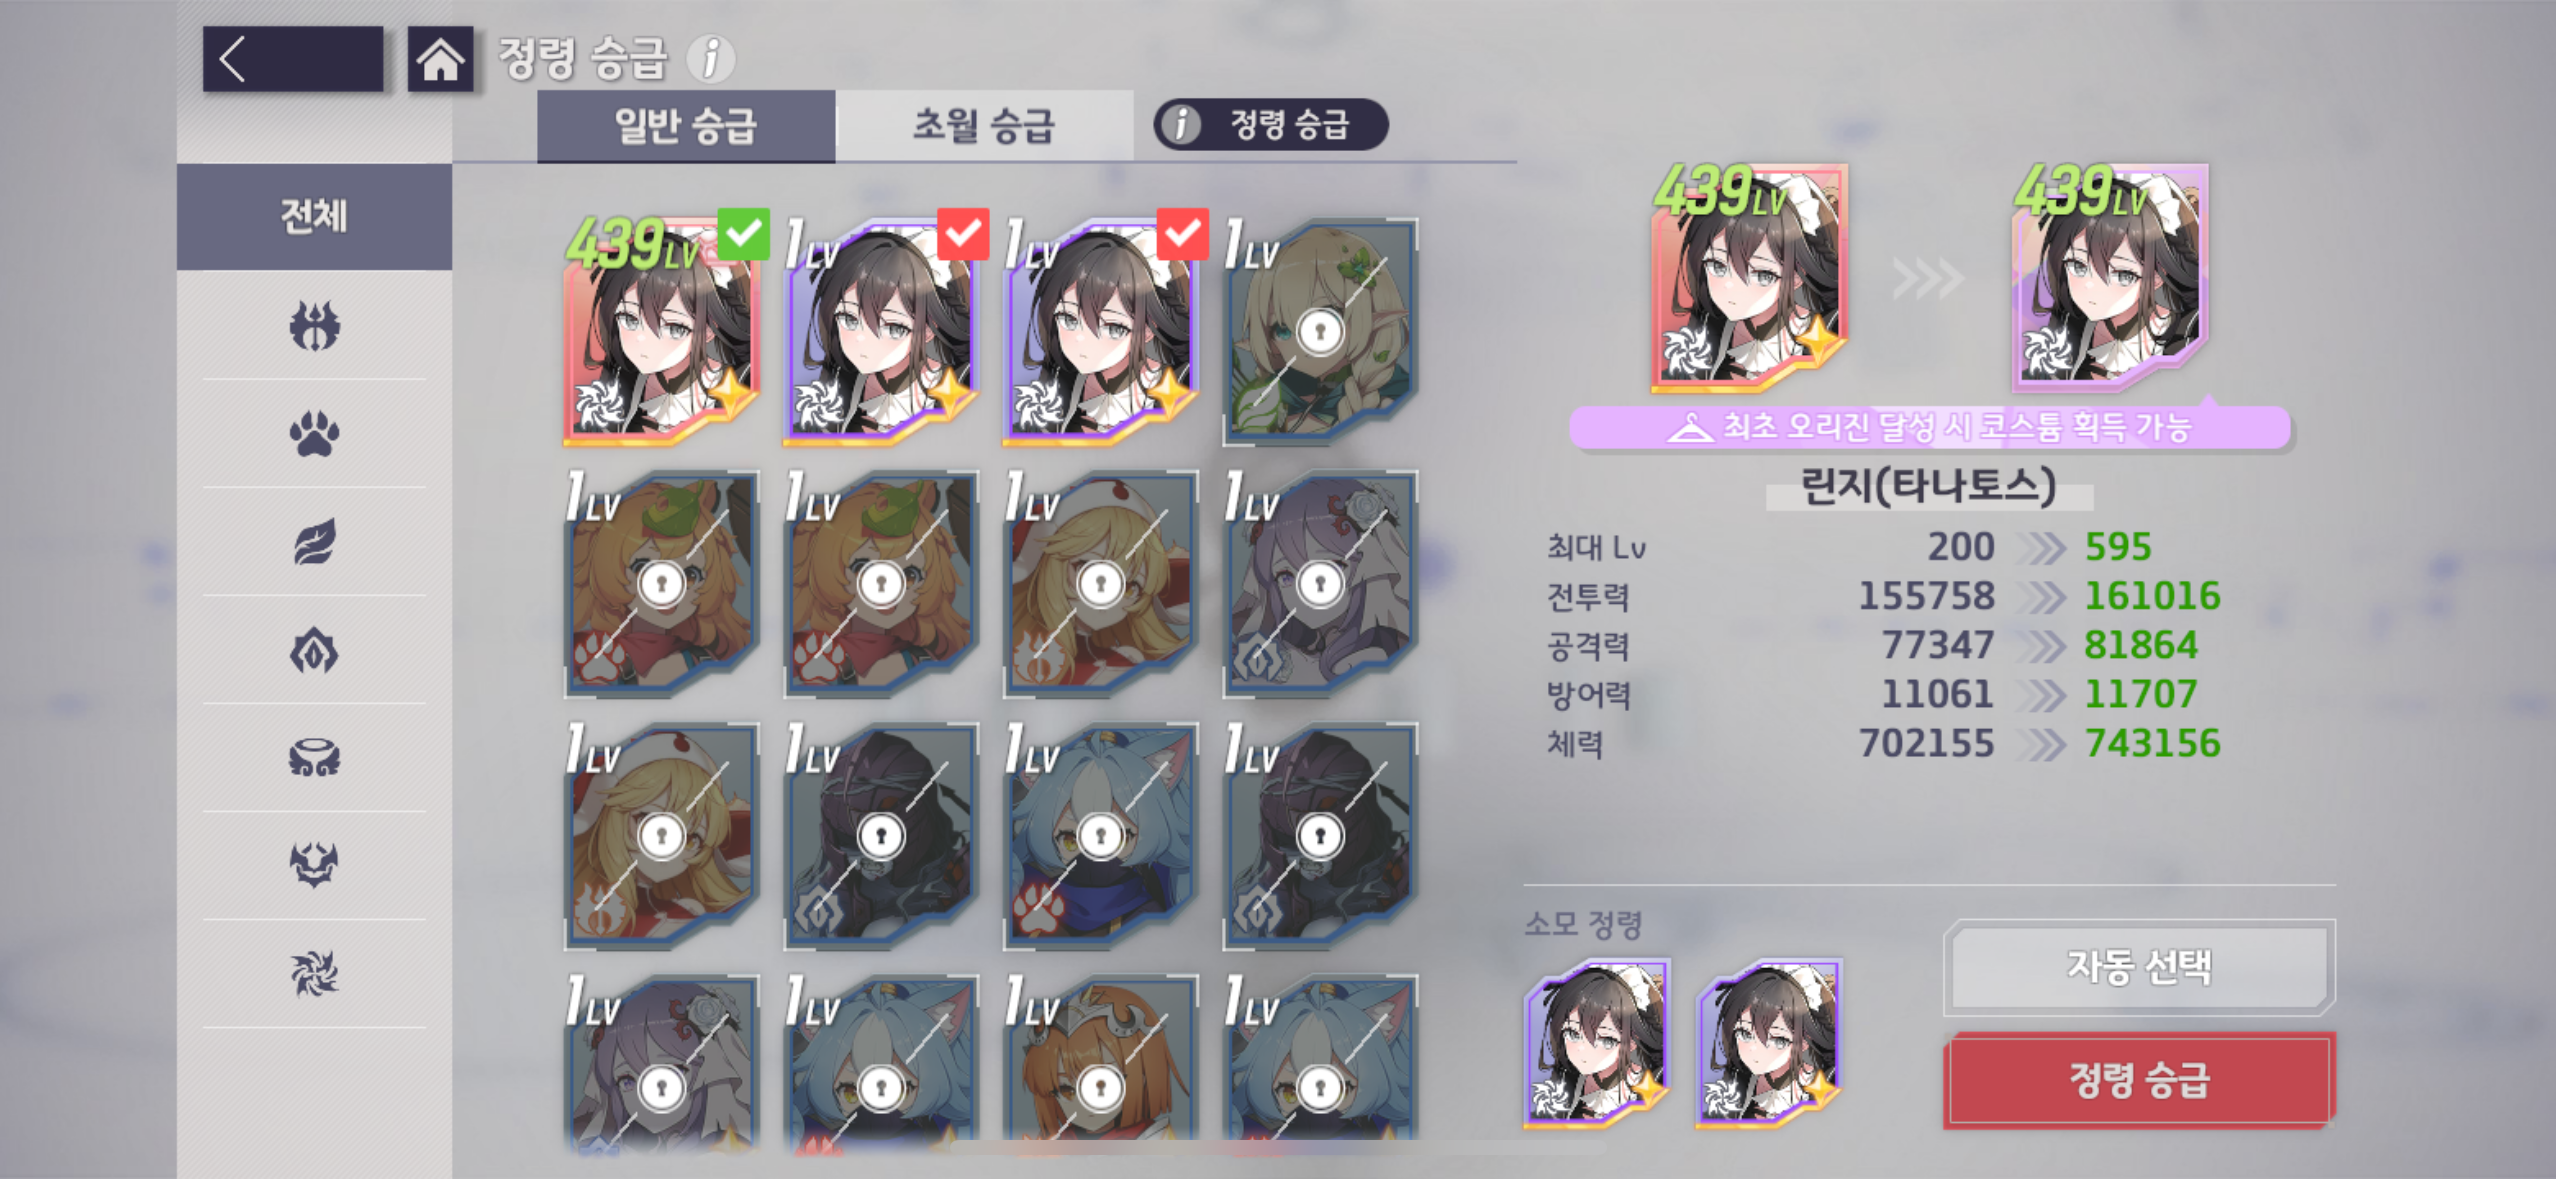This screenshot has width=2556, height=1179.
Task: Open the dark 정령 승급 info pill
Action: tap(1271, 125)
